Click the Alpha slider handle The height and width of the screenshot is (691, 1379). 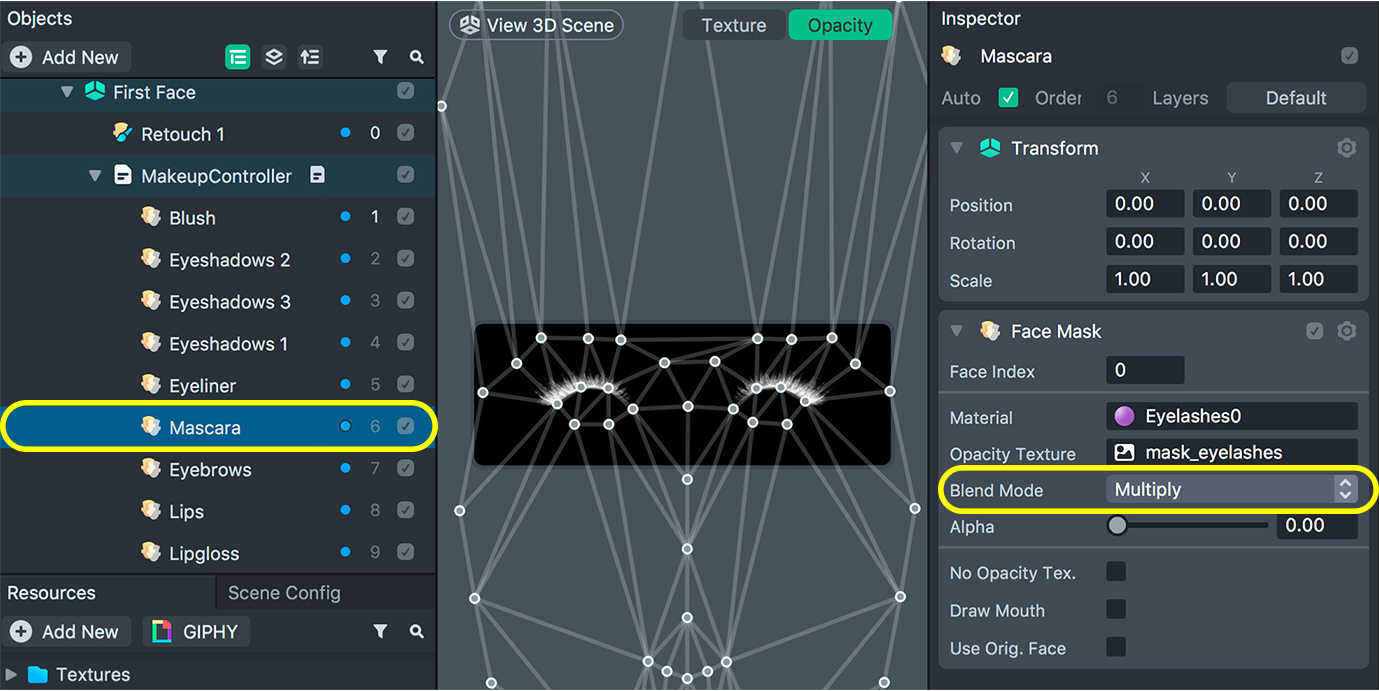(1117, 525)
